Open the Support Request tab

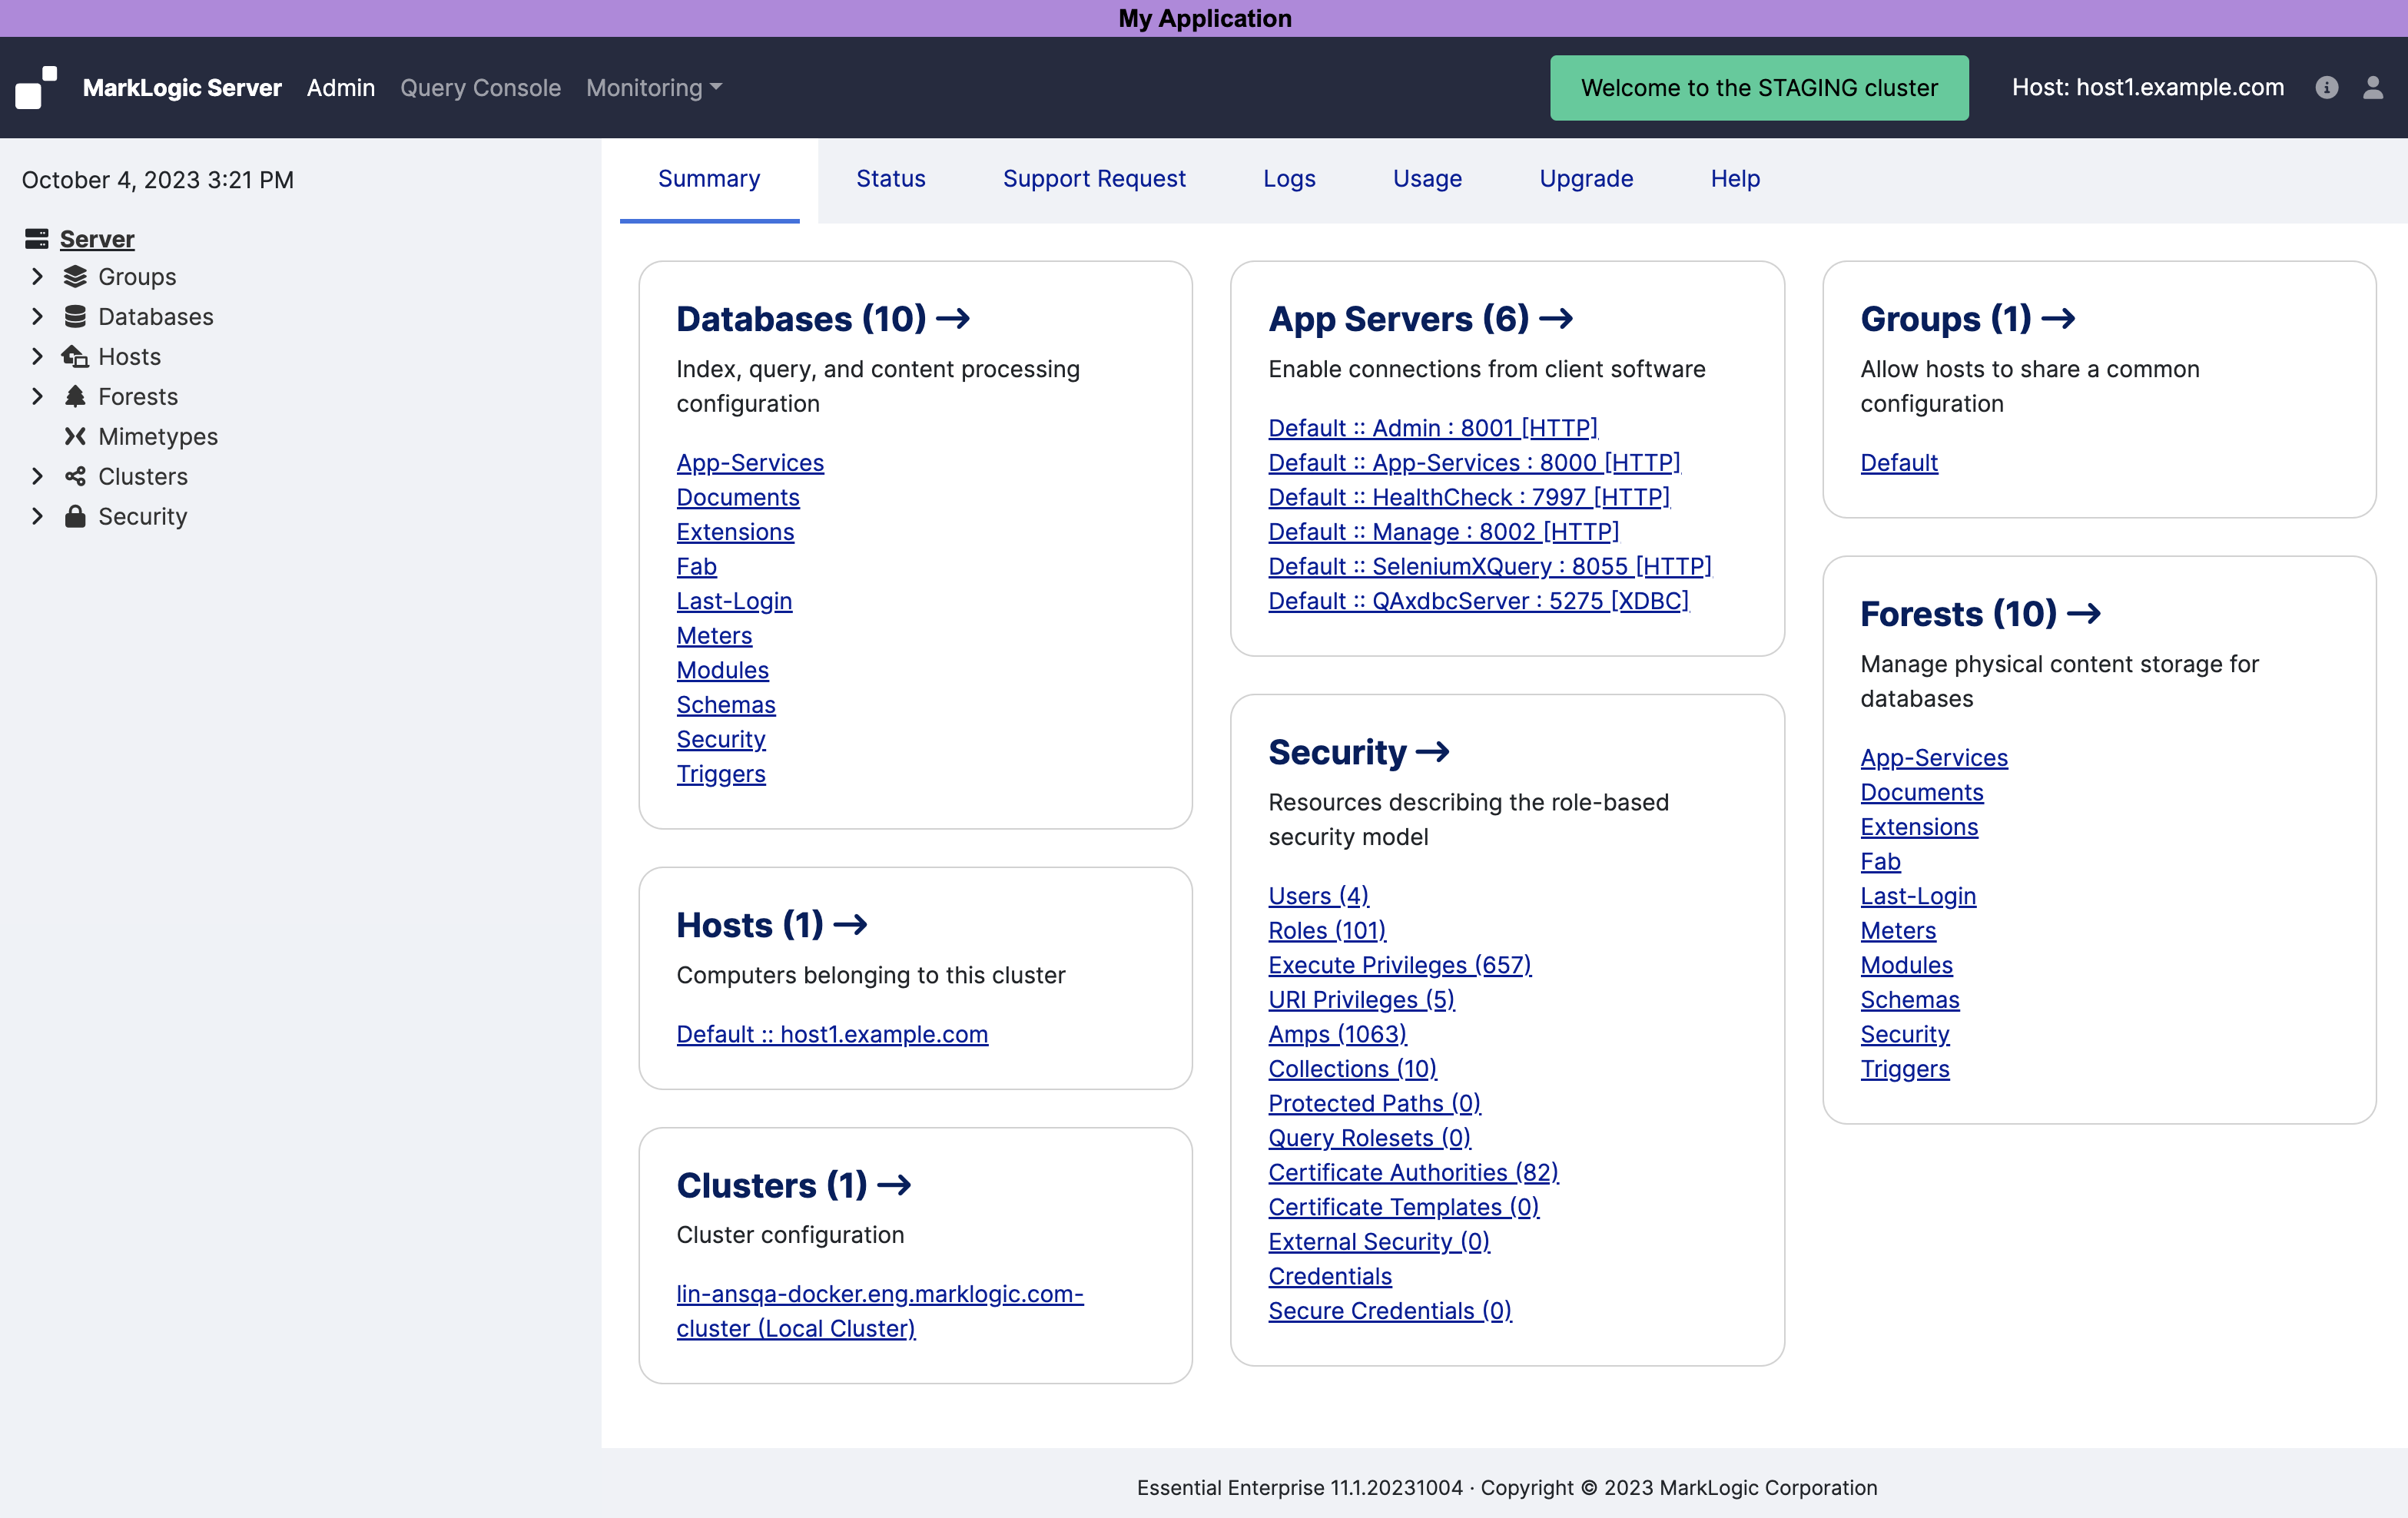(x=1094, y=179)
